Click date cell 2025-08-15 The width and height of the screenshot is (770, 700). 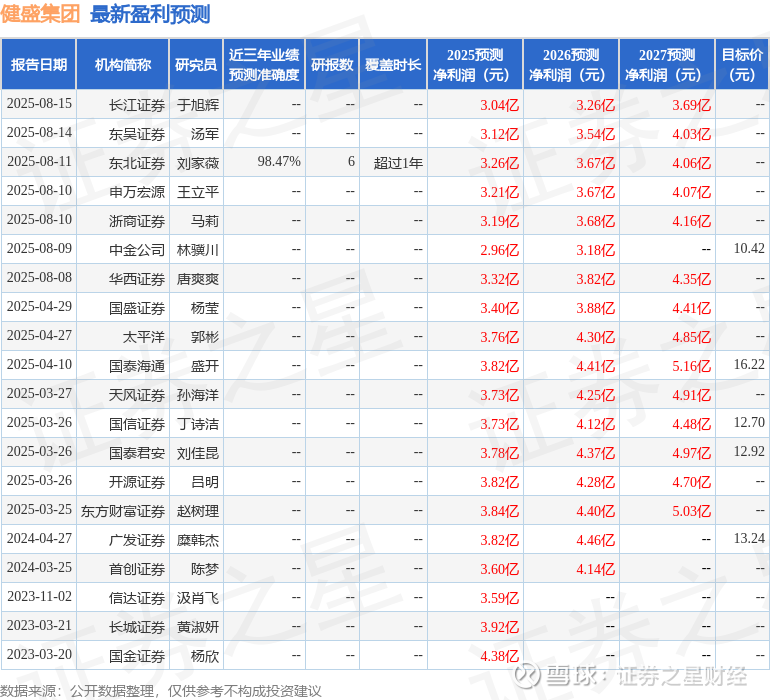(x=39, y=104)
